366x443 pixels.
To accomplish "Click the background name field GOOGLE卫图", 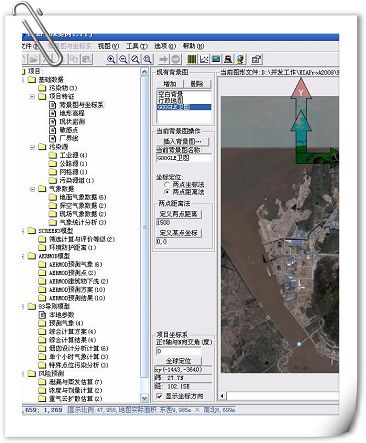I will [x=184, y=158].
